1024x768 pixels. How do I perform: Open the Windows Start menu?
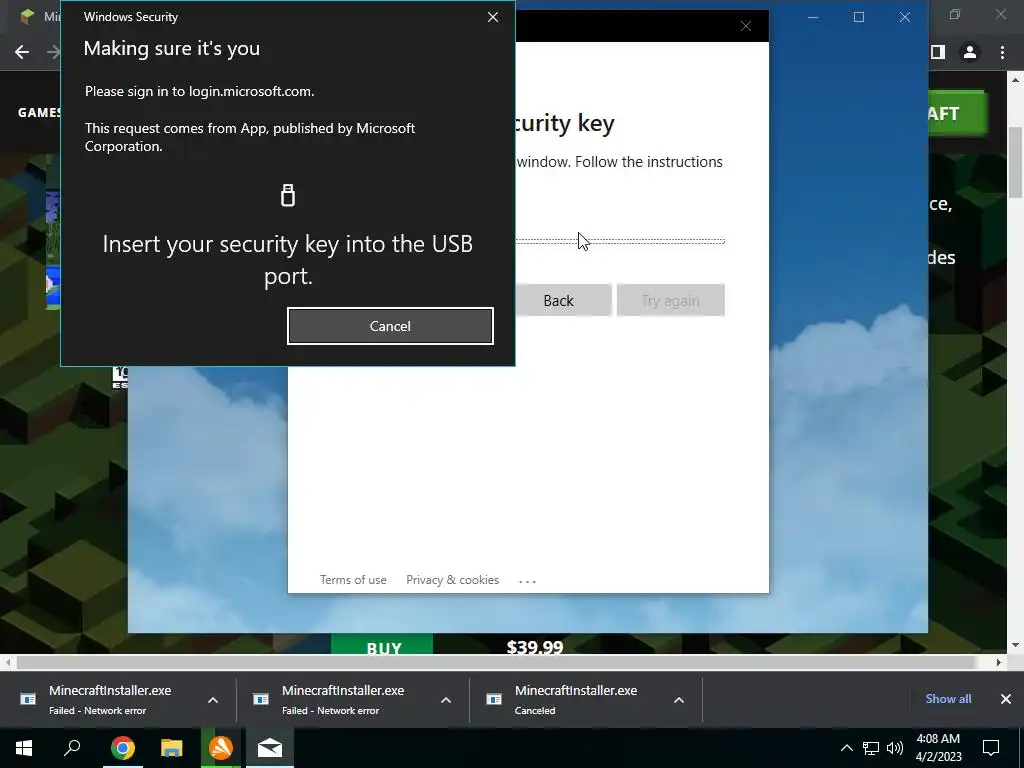coord(24,748)
